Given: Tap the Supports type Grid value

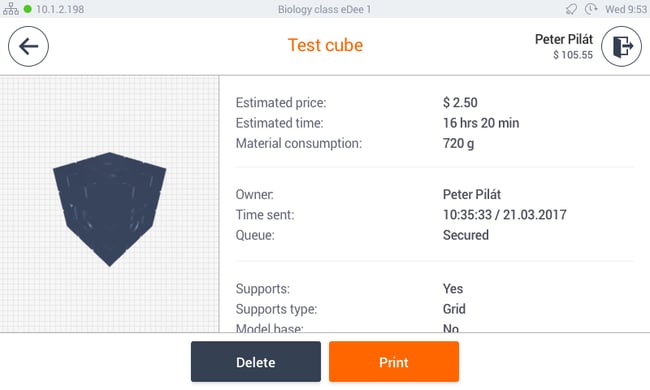Looking at the screenshot, I should pos(454,309).
